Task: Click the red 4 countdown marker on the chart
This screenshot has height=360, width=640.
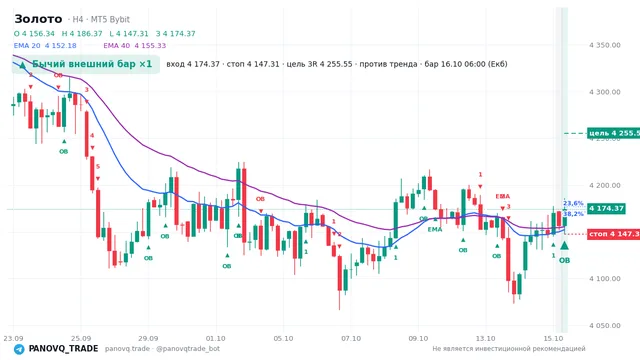Action: click(x=92, y=136)
